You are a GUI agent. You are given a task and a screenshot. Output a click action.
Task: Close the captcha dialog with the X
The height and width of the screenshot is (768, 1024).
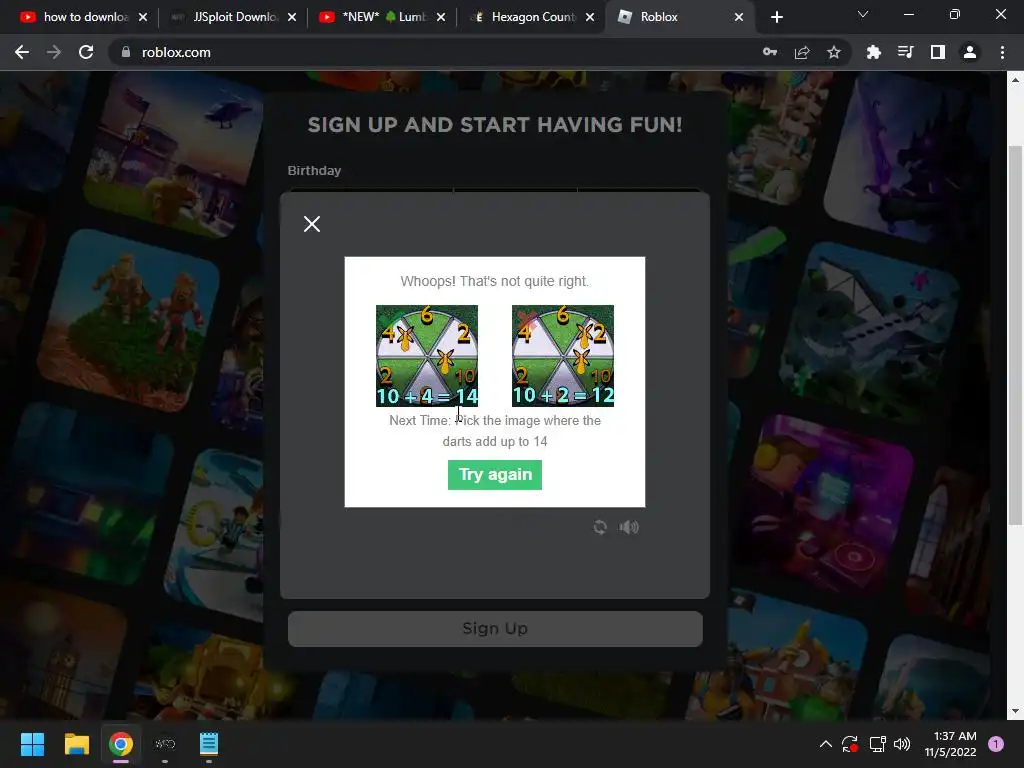coord(312,224)
